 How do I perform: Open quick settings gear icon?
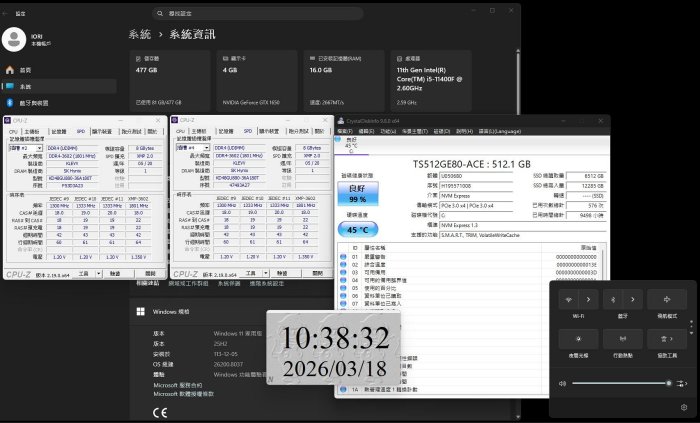(x=683, y=407)
